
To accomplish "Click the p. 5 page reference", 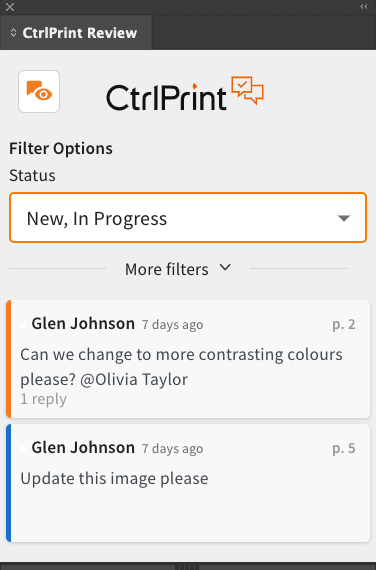I will pyautogui.click(x=344, y=448).
